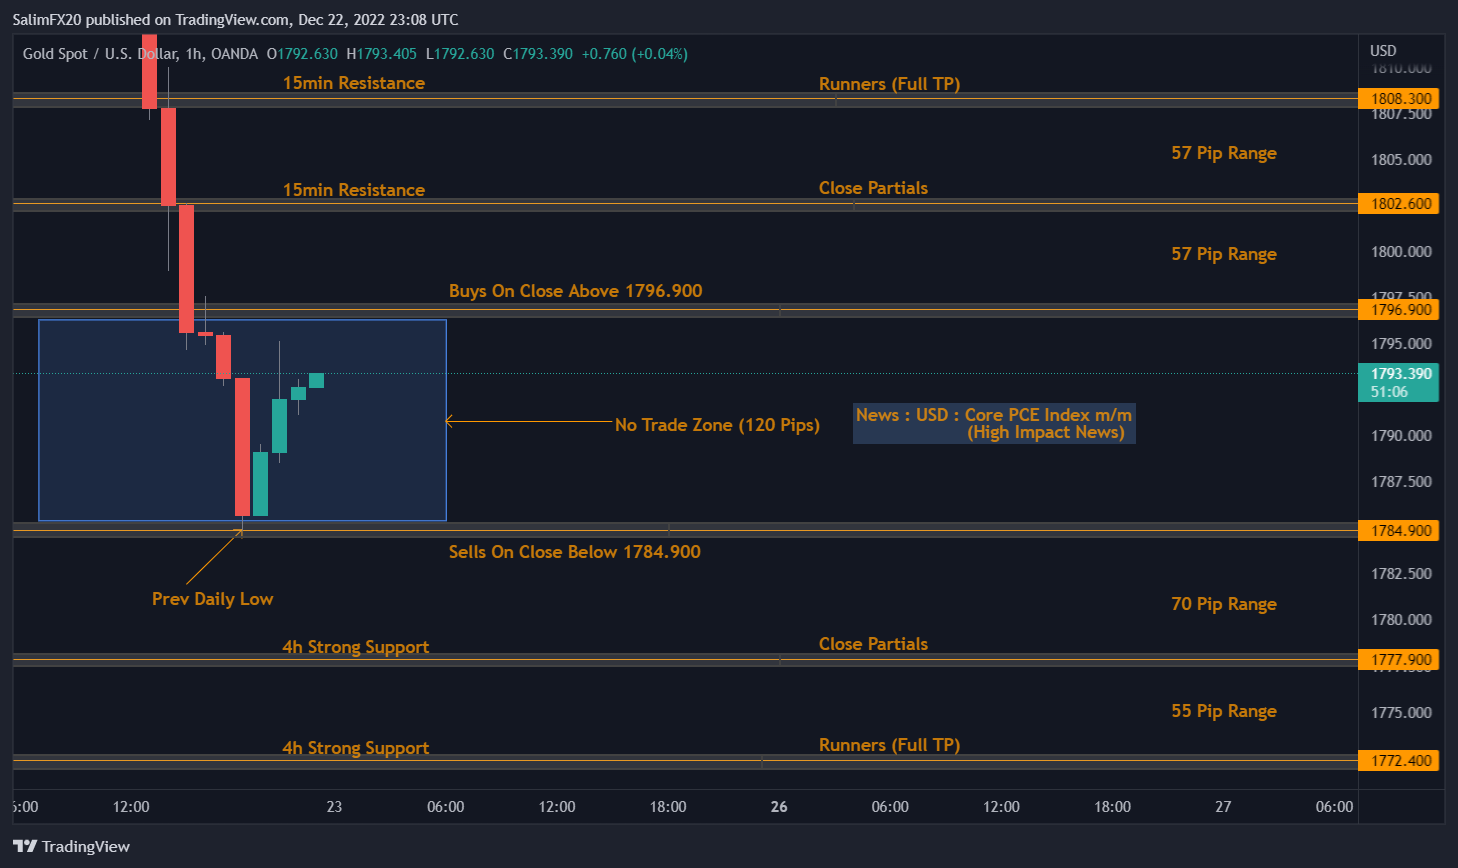Viewport: 1458px width, 868px height.
Task: Click the orange 1808.300 price tag
Action: pyautogui.click(x=1398, y=98)
